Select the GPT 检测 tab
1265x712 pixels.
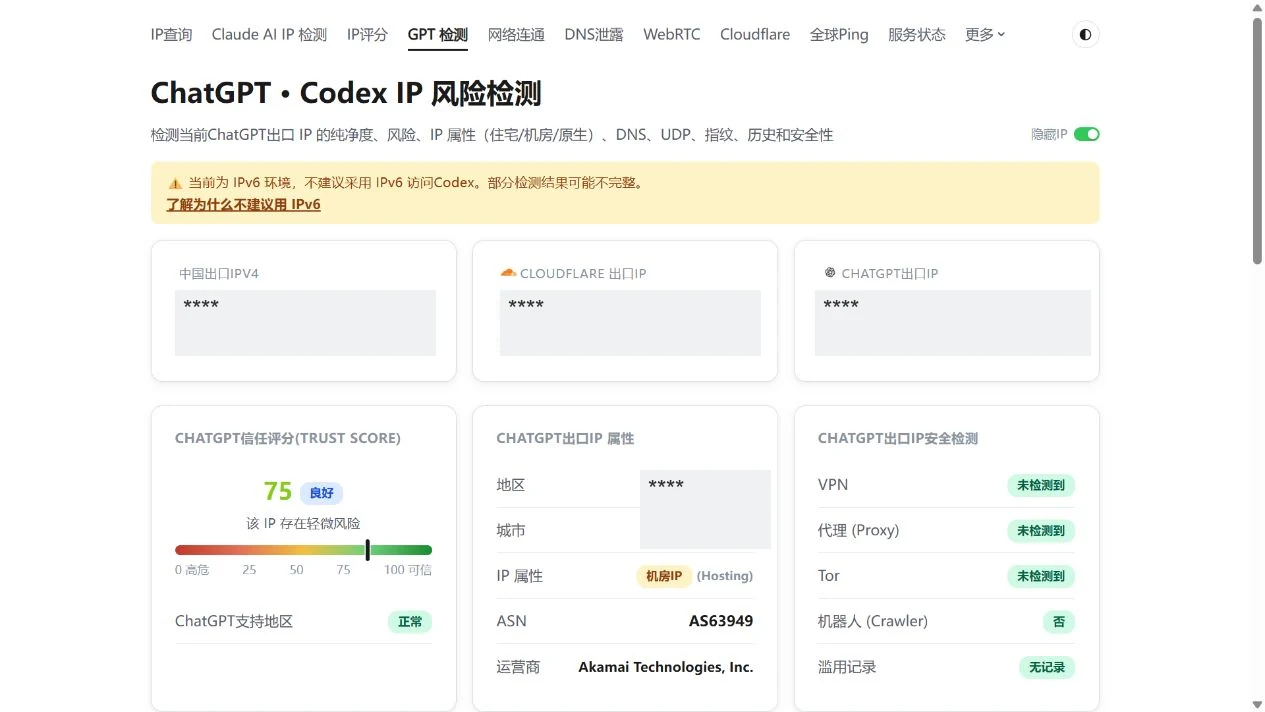438,34
